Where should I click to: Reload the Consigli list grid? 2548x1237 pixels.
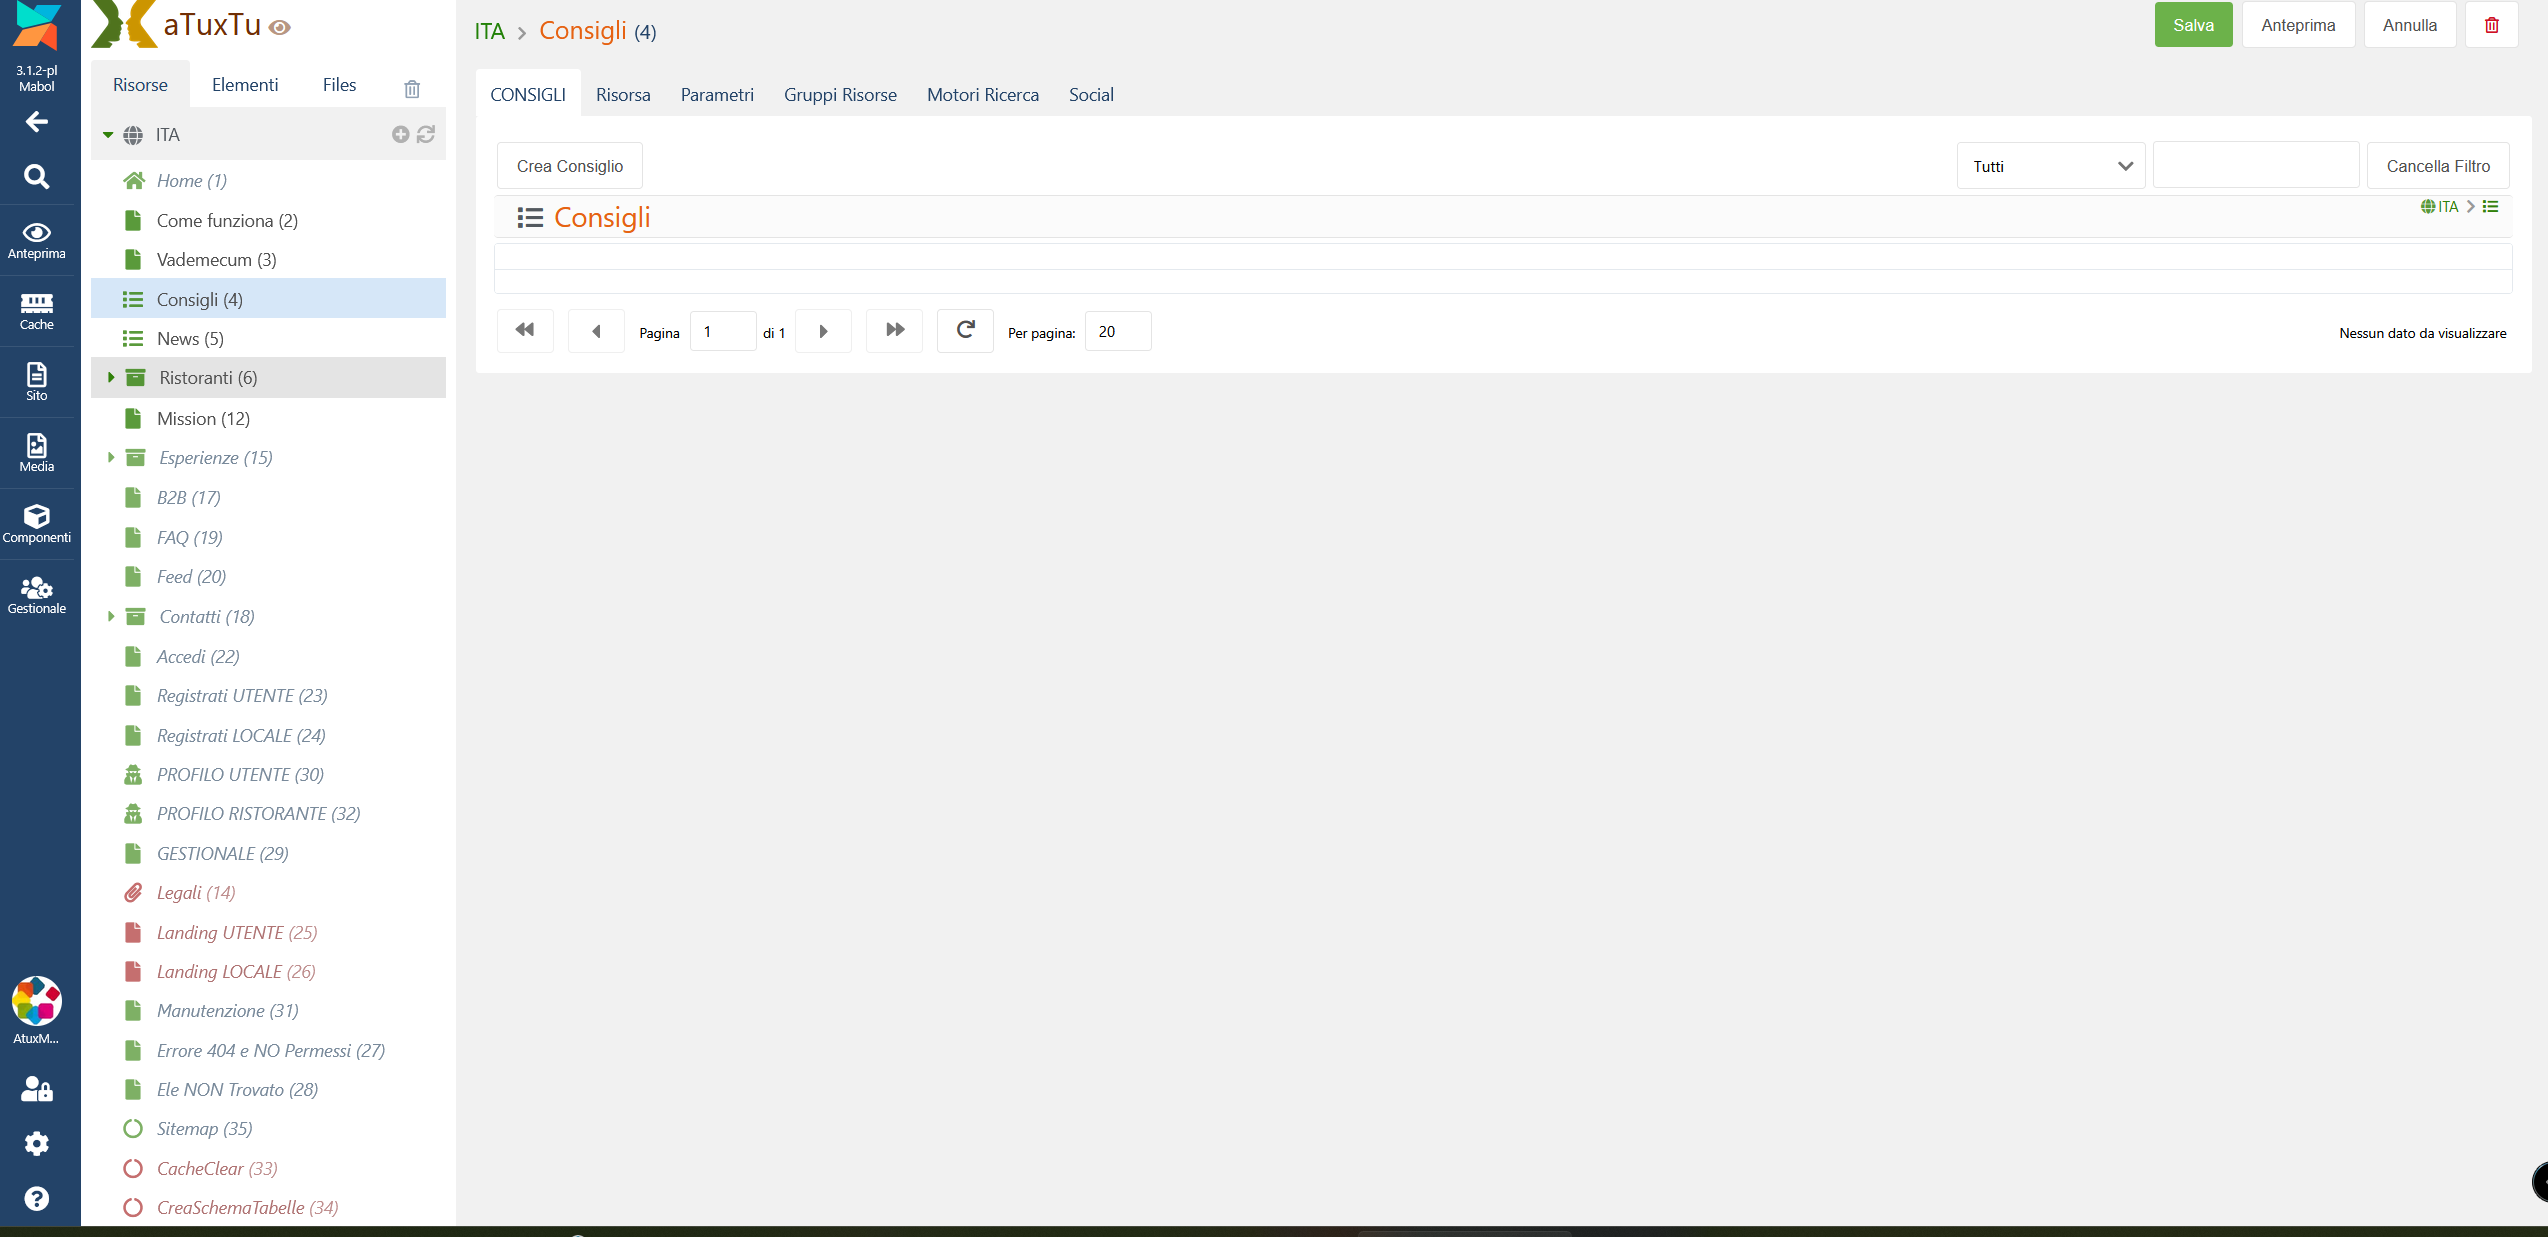pyautogui.click(x=965, y=330)
